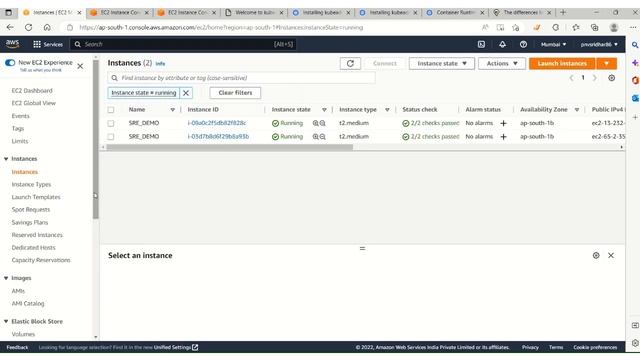Open Instance Types in sidebar
The height and width of the screenshot is (360, 640).
(31, 184)
